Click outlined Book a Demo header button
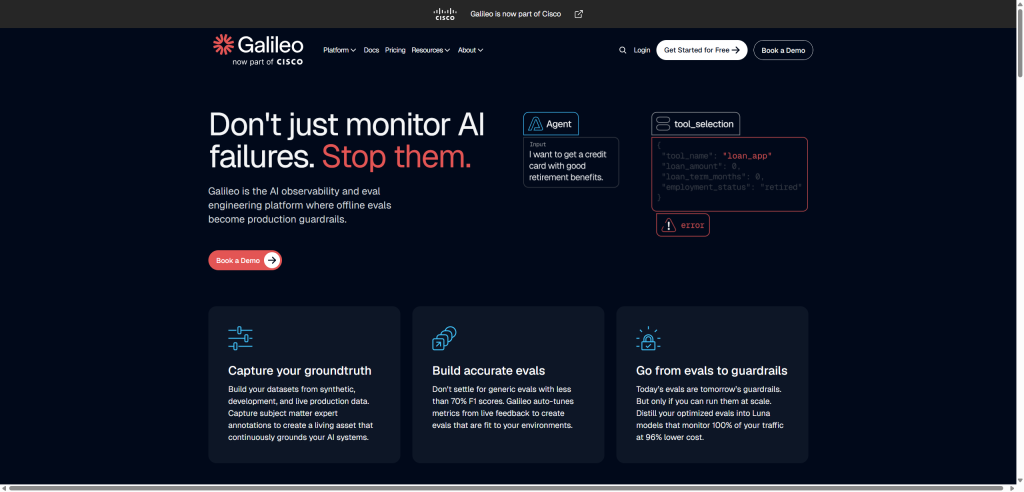The width and height of the screenshot is (1024, 492). pyautogui.click(x=783, y=50)
